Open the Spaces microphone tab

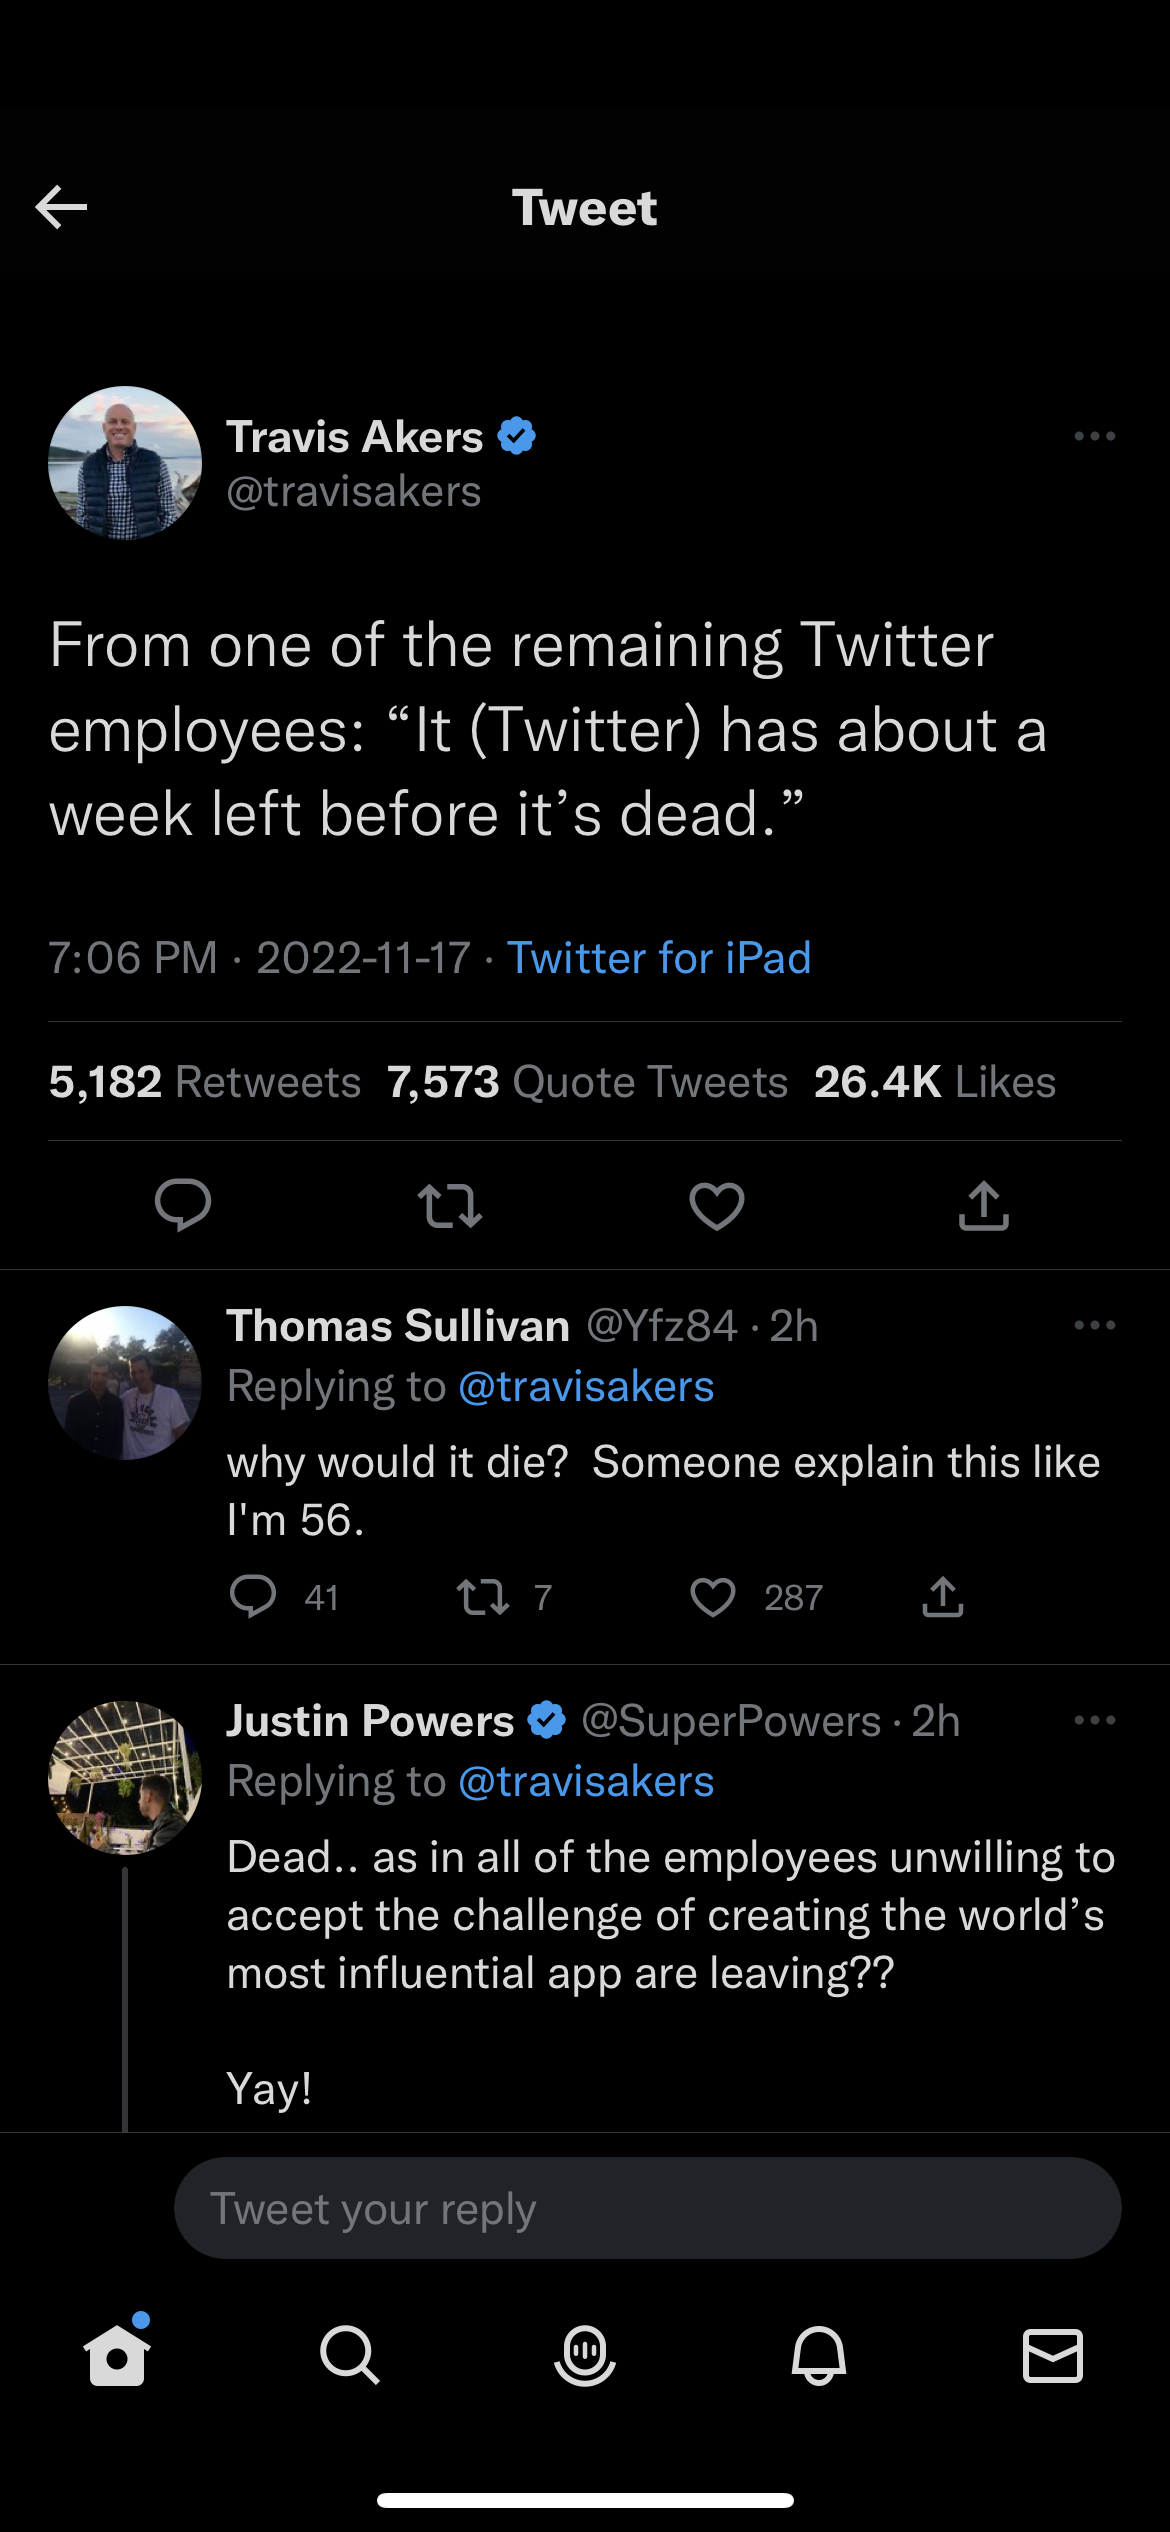[585, 2355]
